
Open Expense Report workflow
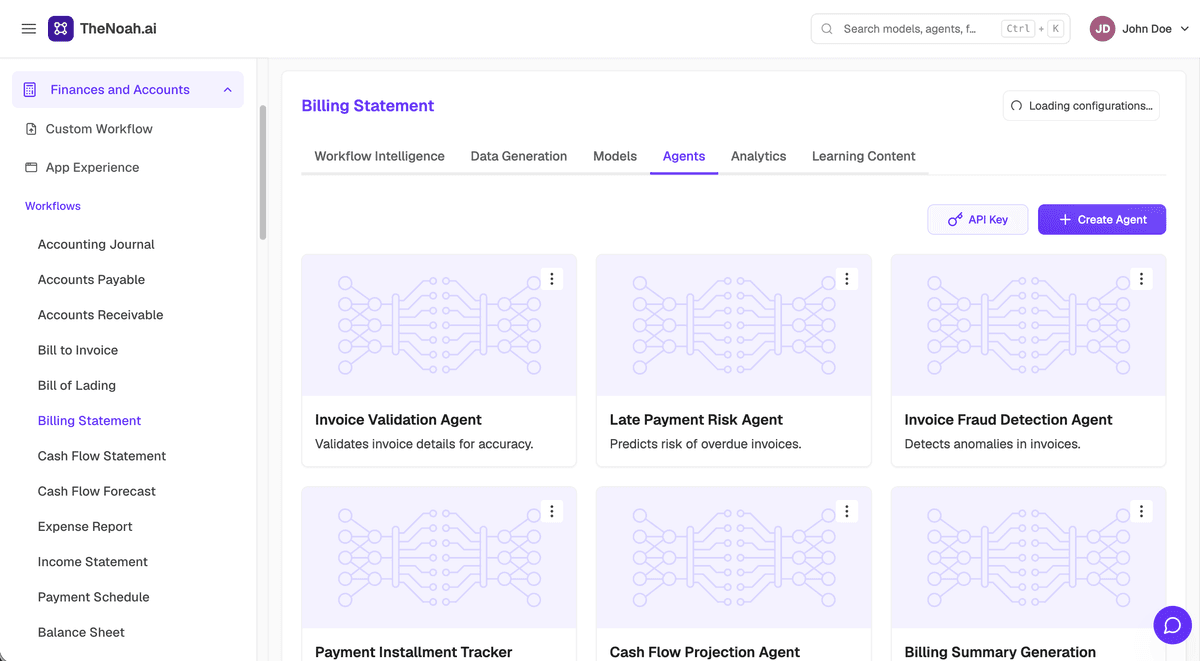pos(85,526)
